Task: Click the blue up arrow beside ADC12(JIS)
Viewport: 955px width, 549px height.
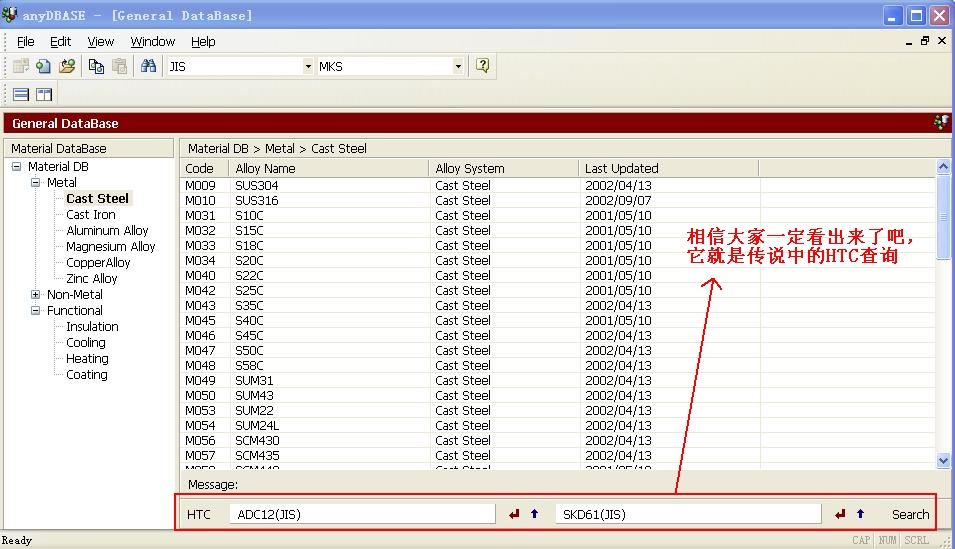Action: tap(534, 514)
